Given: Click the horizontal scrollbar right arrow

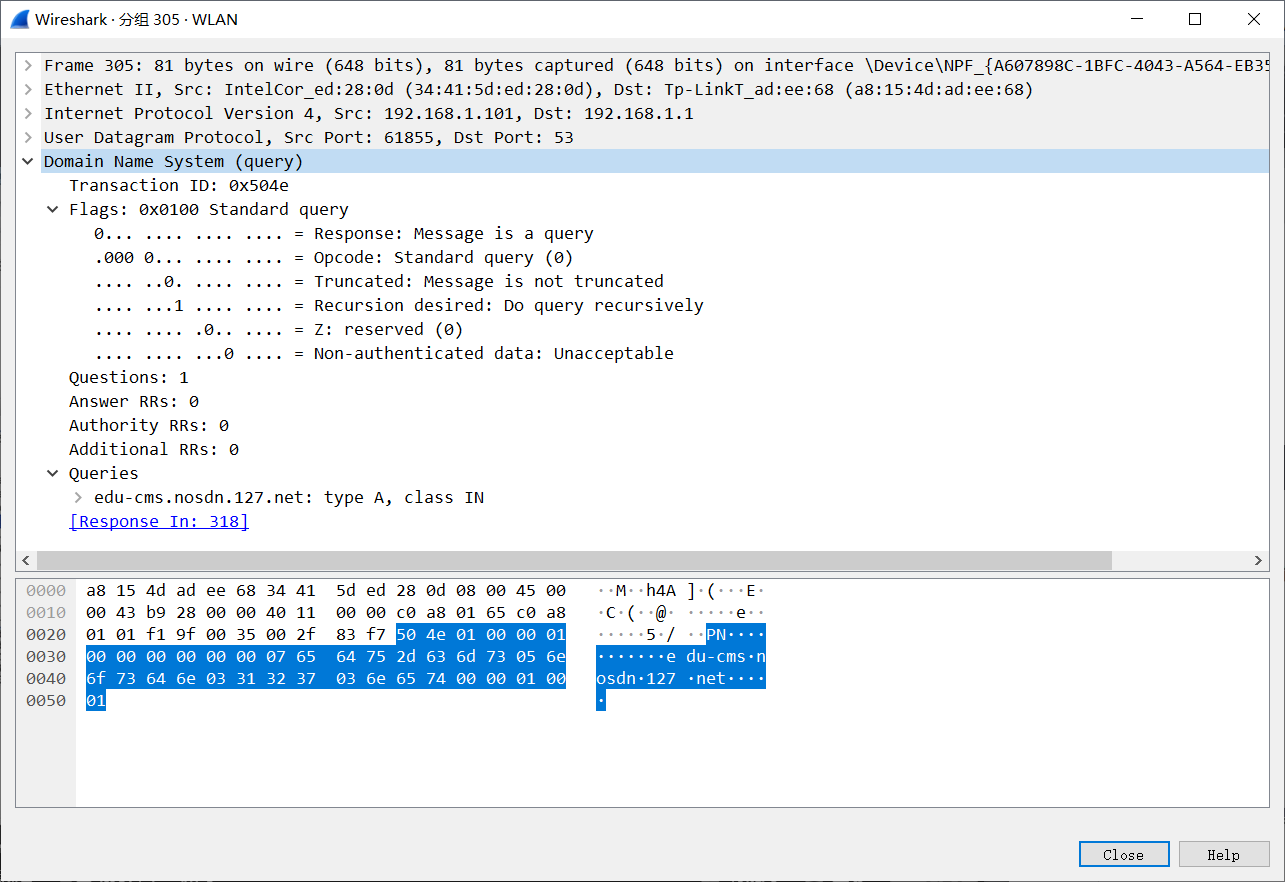Looking at the screenshot, I should pos(1260,561).
